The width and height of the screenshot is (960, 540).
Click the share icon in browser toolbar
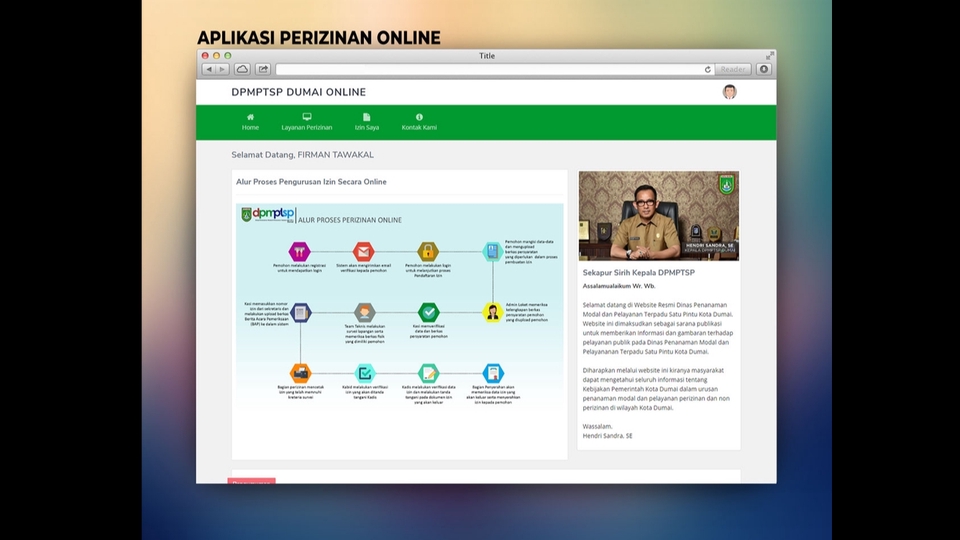pos(263,69)
